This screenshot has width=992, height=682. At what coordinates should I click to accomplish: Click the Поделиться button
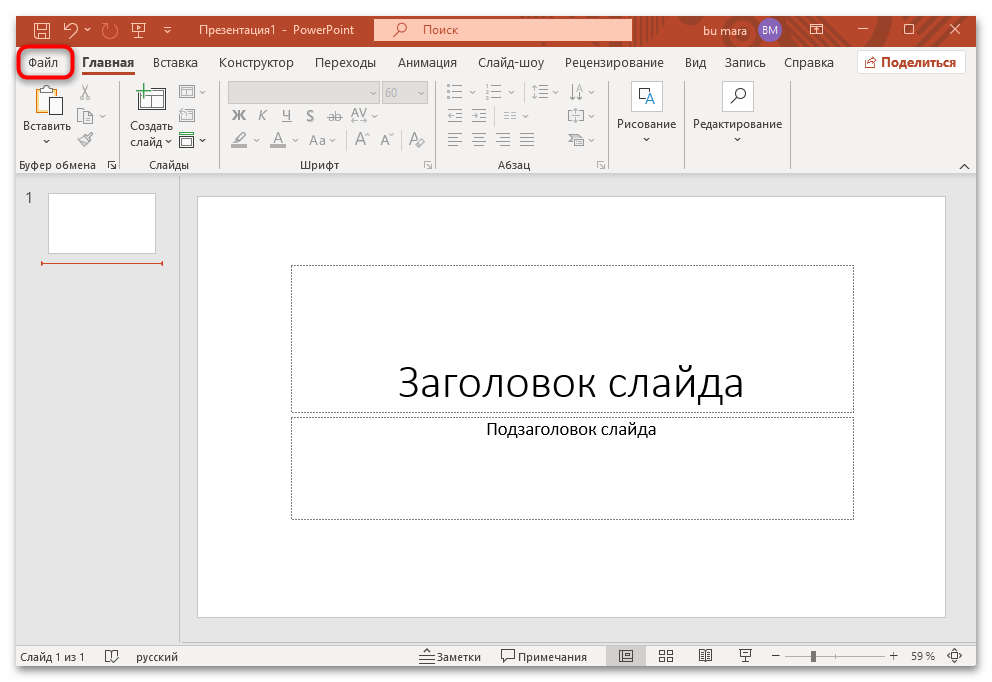click(x=910, y=62)
